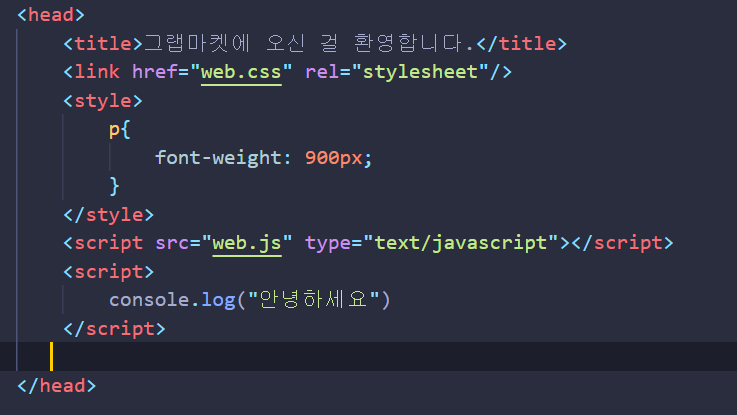Click the closing </script> tag below console.log

tap(114, 329)
